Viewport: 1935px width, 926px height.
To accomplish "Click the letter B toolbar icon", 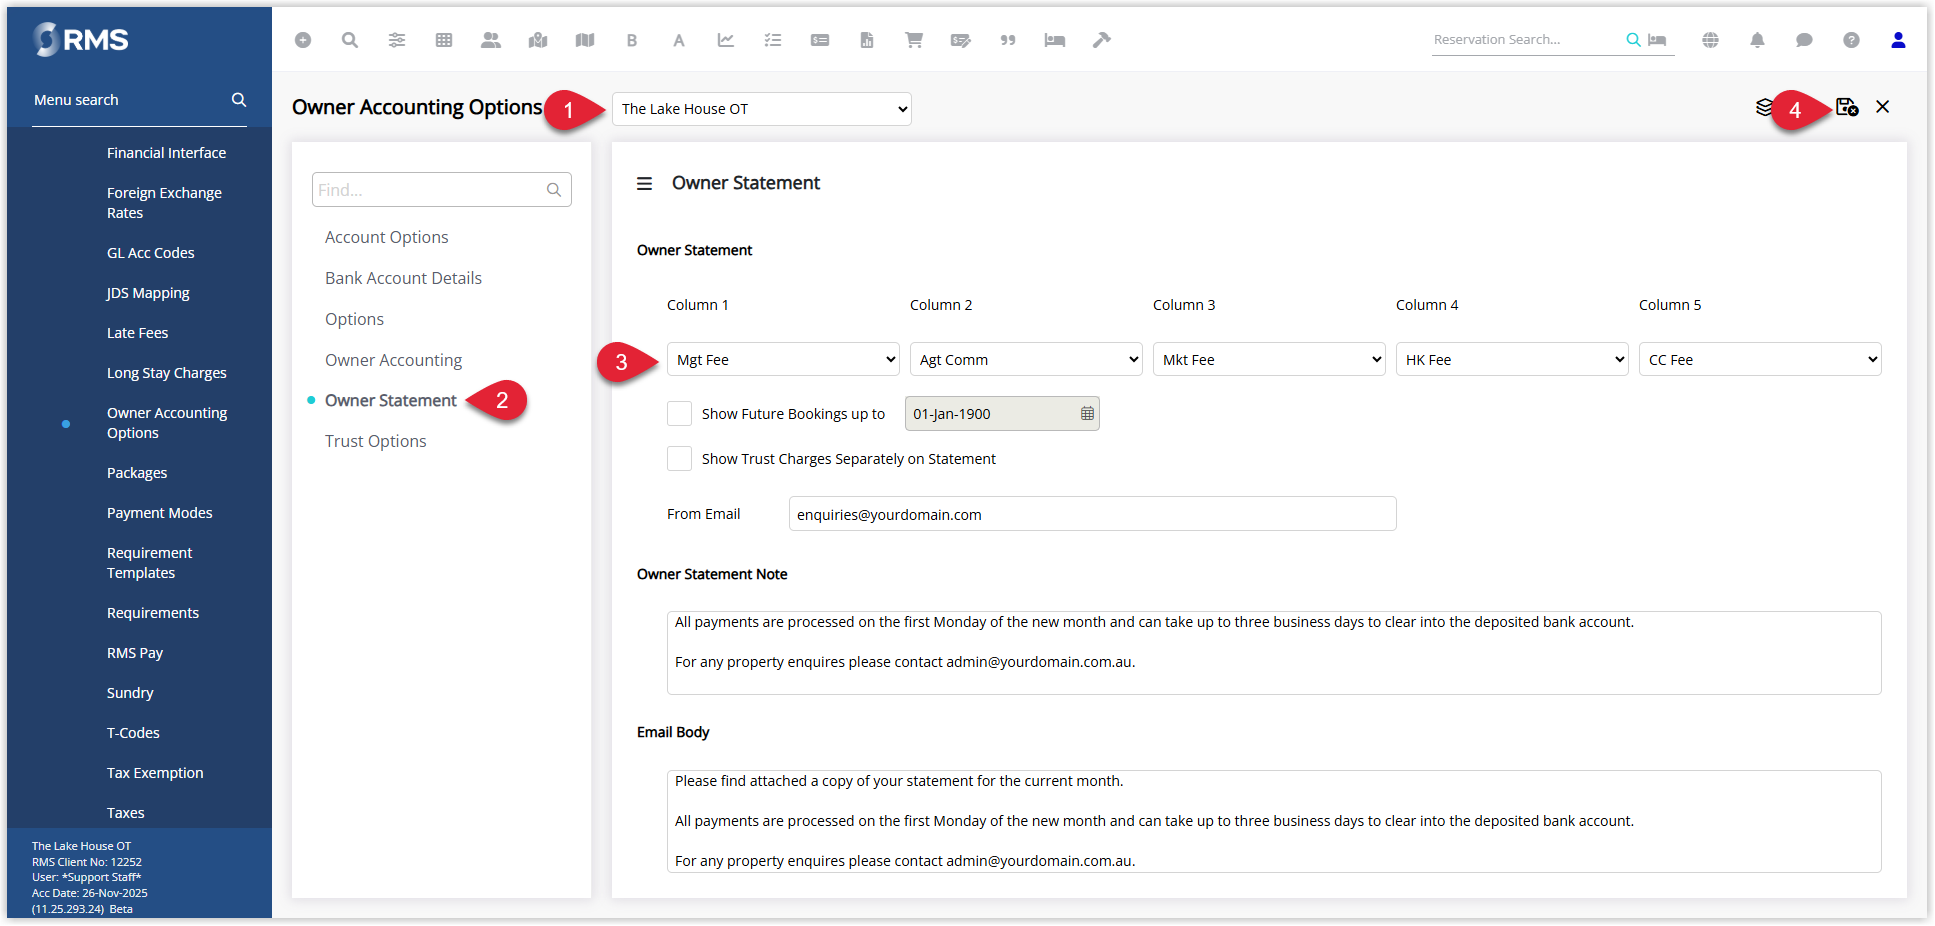I will pos(632,40).
